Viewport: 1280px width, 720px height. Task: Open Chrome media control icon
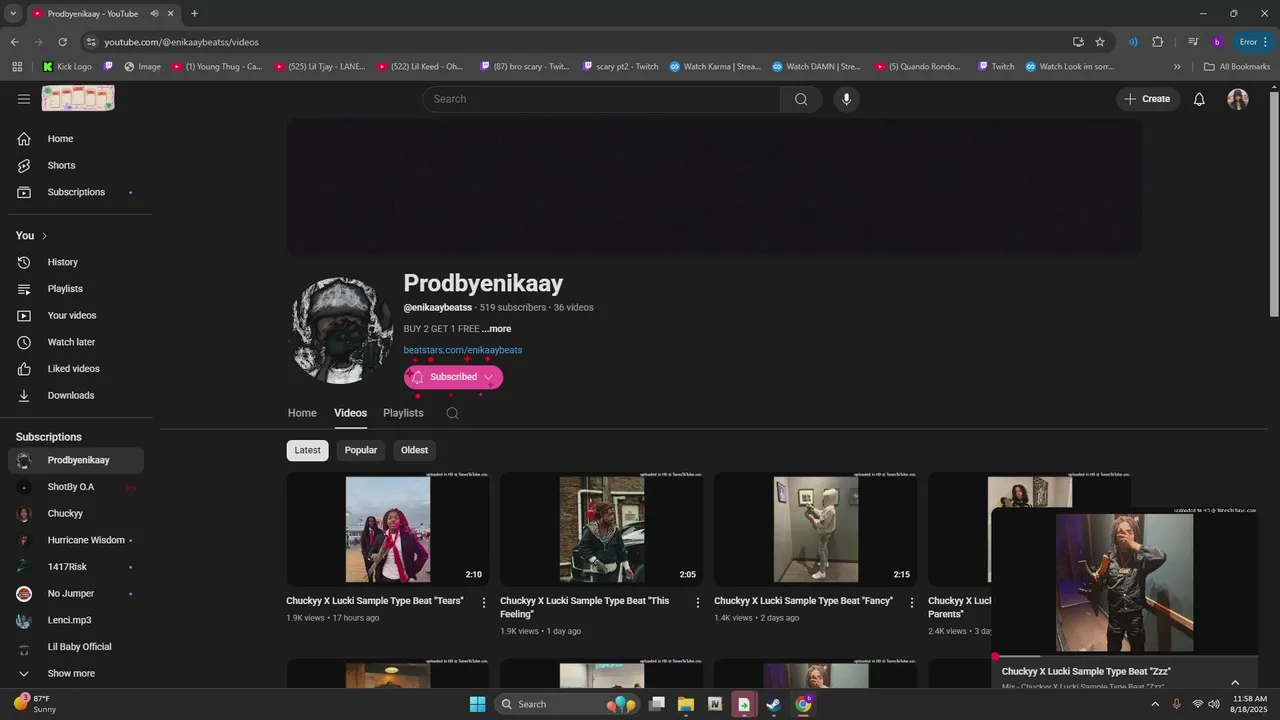point(1193,42)
